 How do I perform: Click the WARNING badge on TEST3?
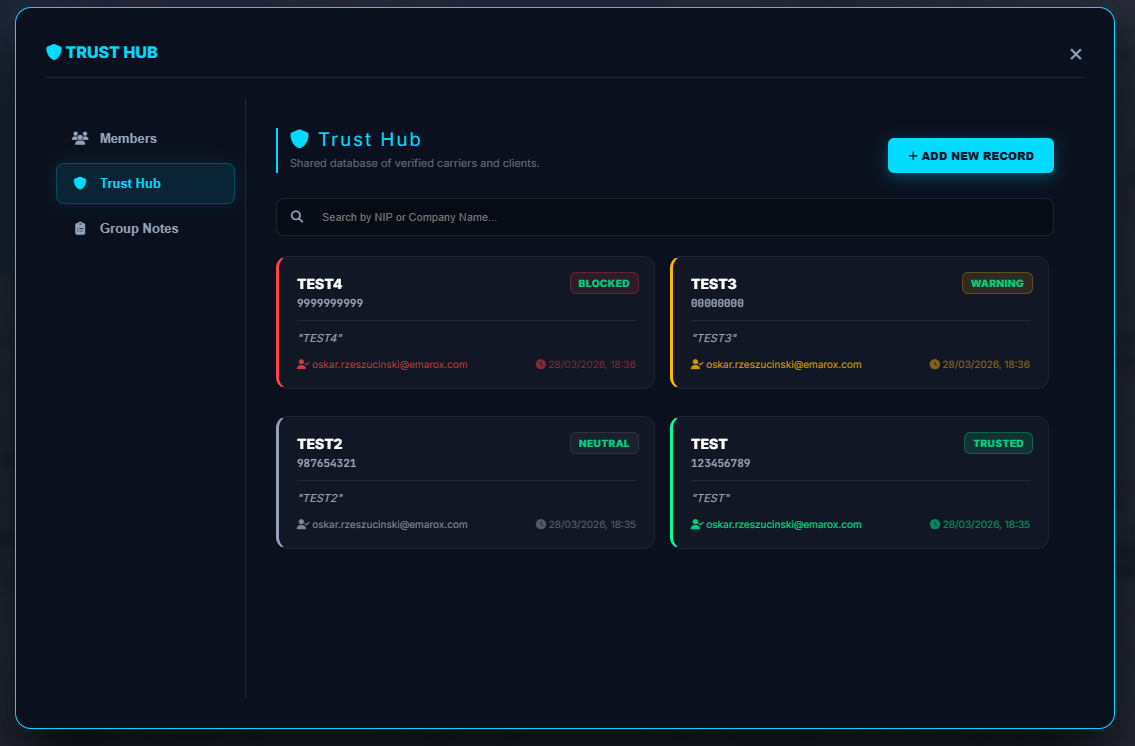997,283
